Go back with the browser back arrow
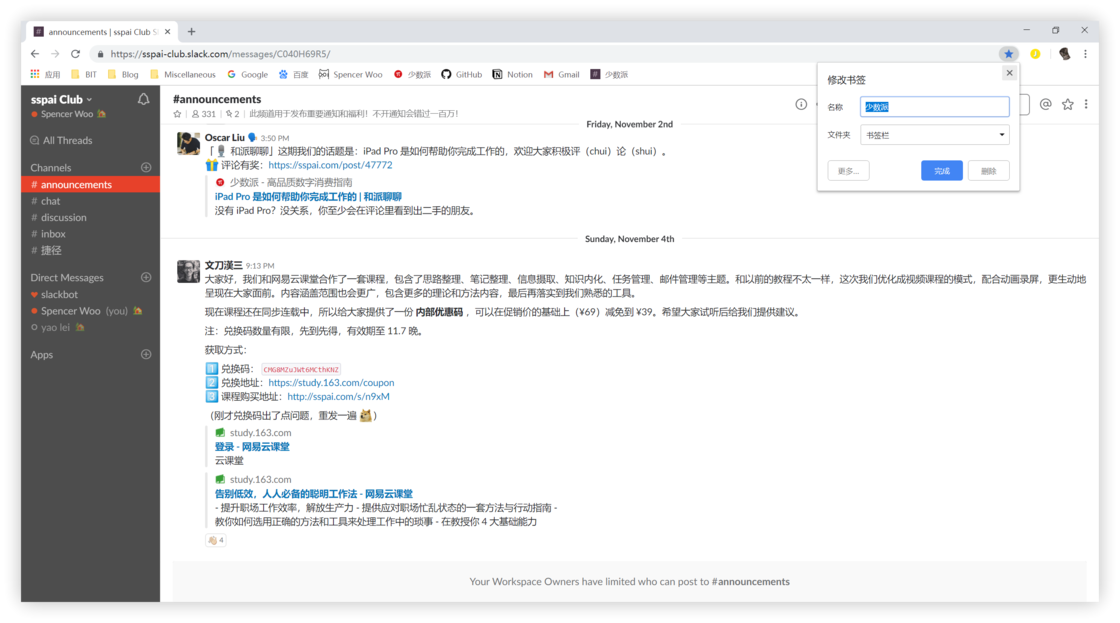Viewport: 1120px width, 623px height. (x=35, y=54)
